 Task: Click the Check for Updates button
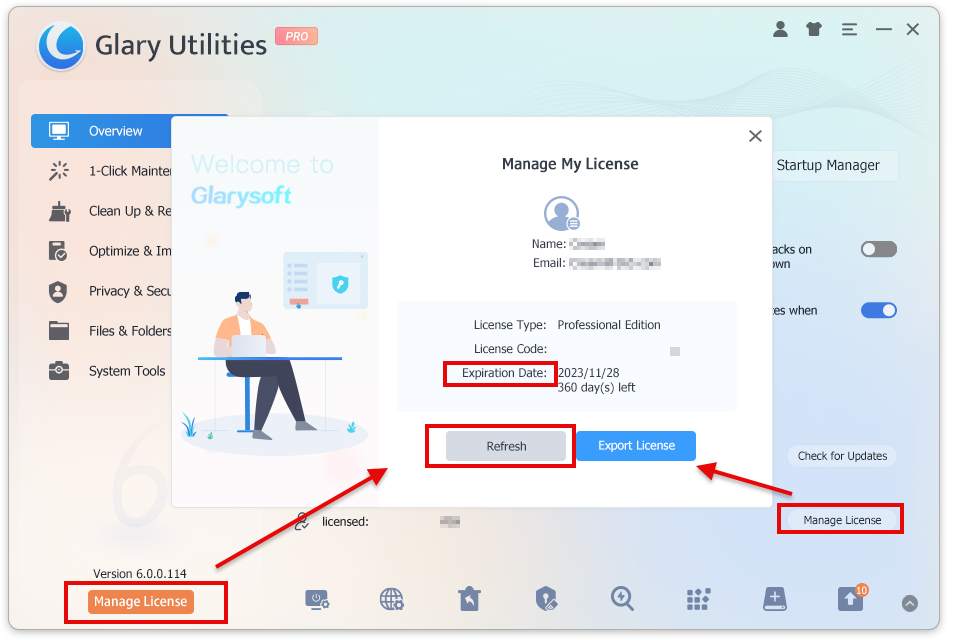pos(842,456)
